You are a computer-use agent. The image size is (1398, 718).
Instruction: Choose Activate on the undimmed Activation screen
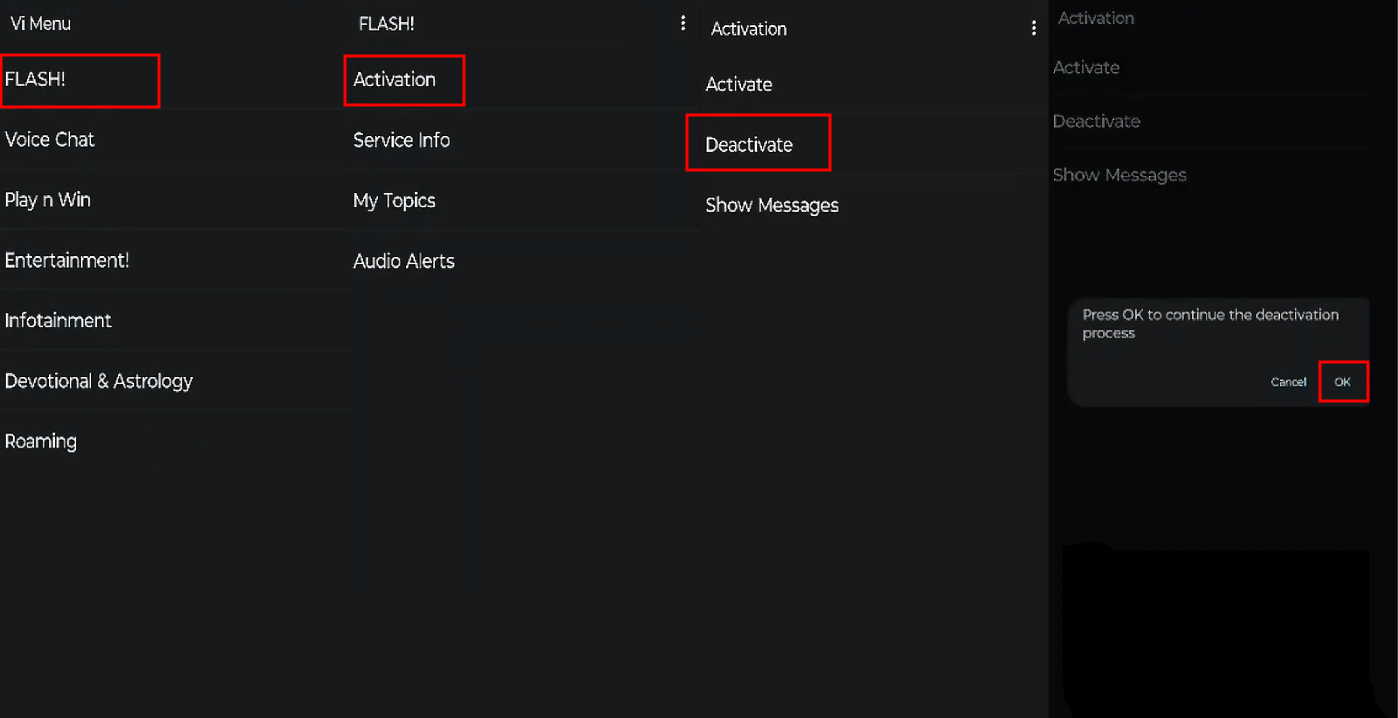coord(738,84)
